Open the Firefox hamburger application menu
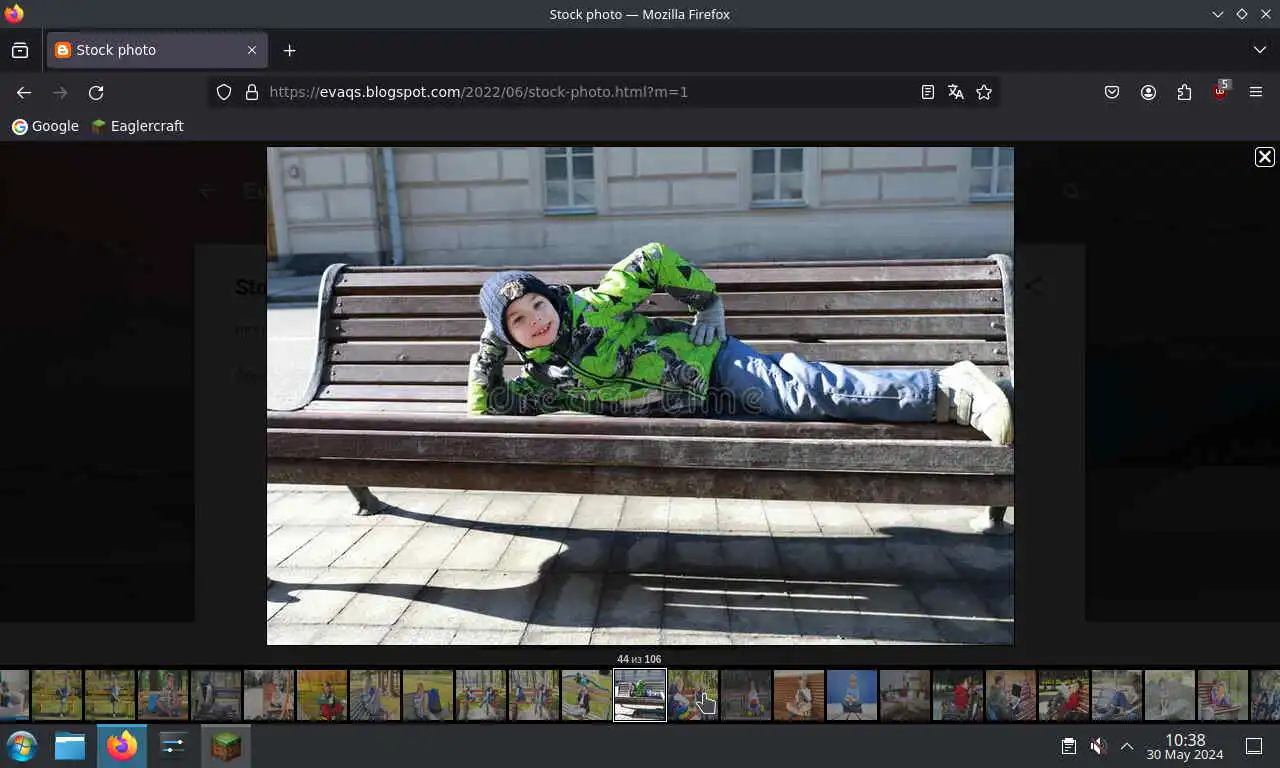This screenshot has height=768, width=1280. [x=1256, y=92]
